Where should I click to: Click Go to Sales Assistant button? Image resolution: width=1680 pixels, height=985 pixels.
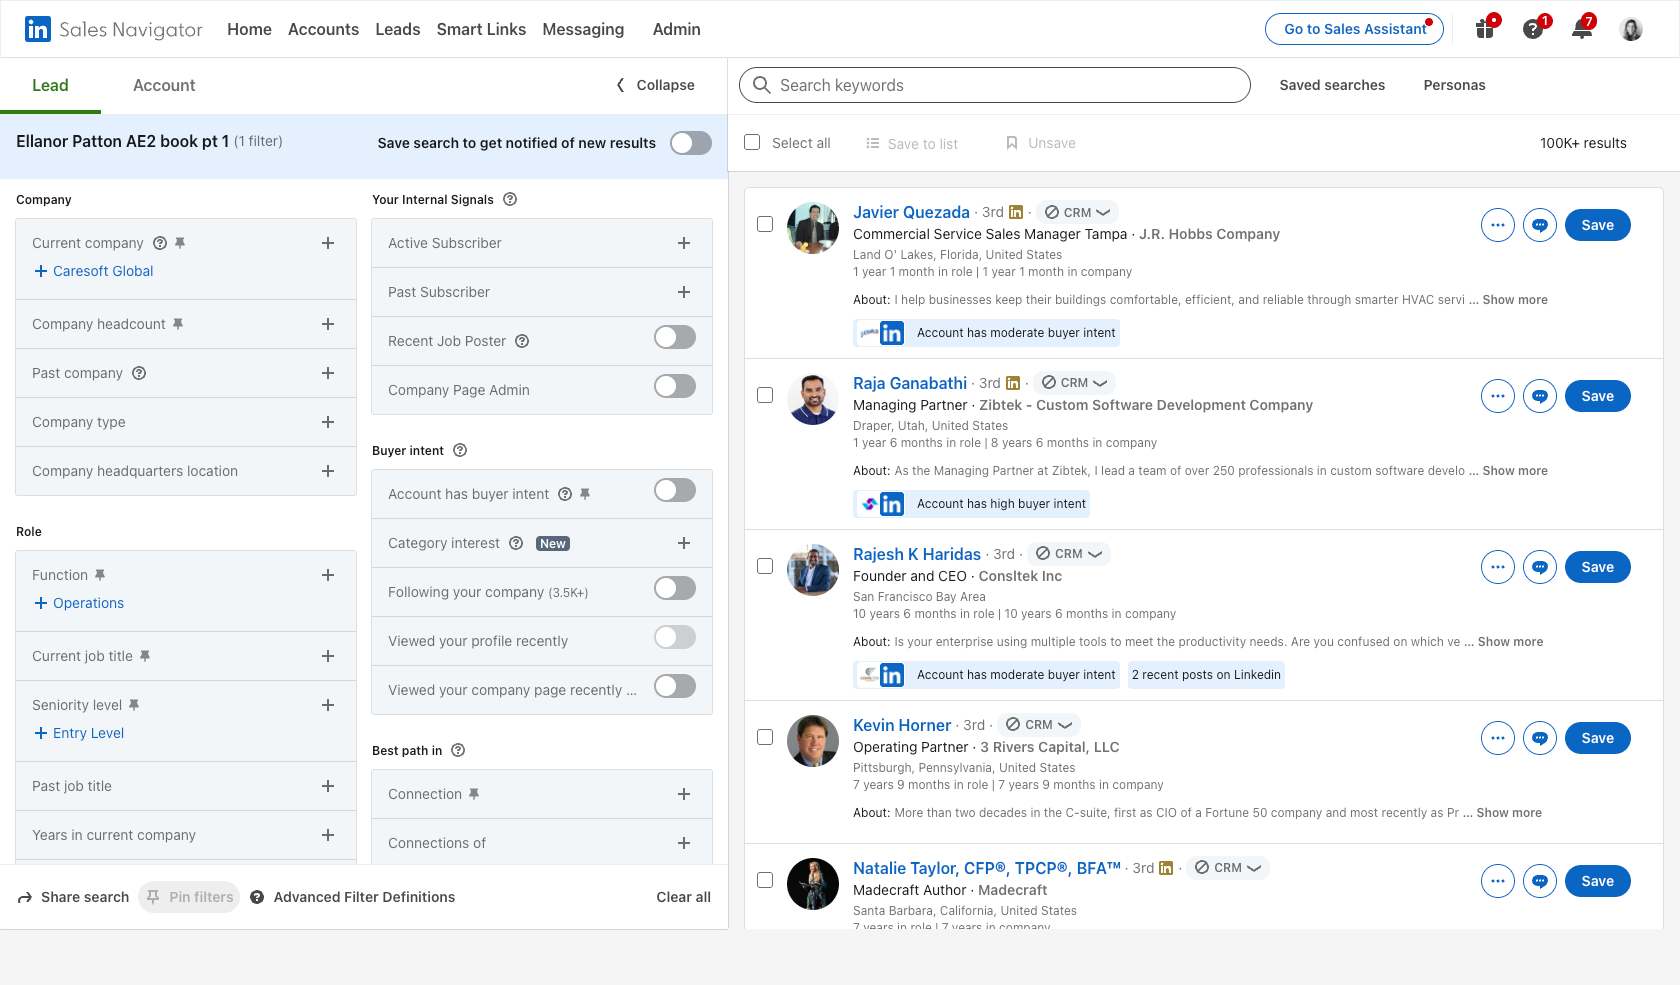click(1354, 29)
